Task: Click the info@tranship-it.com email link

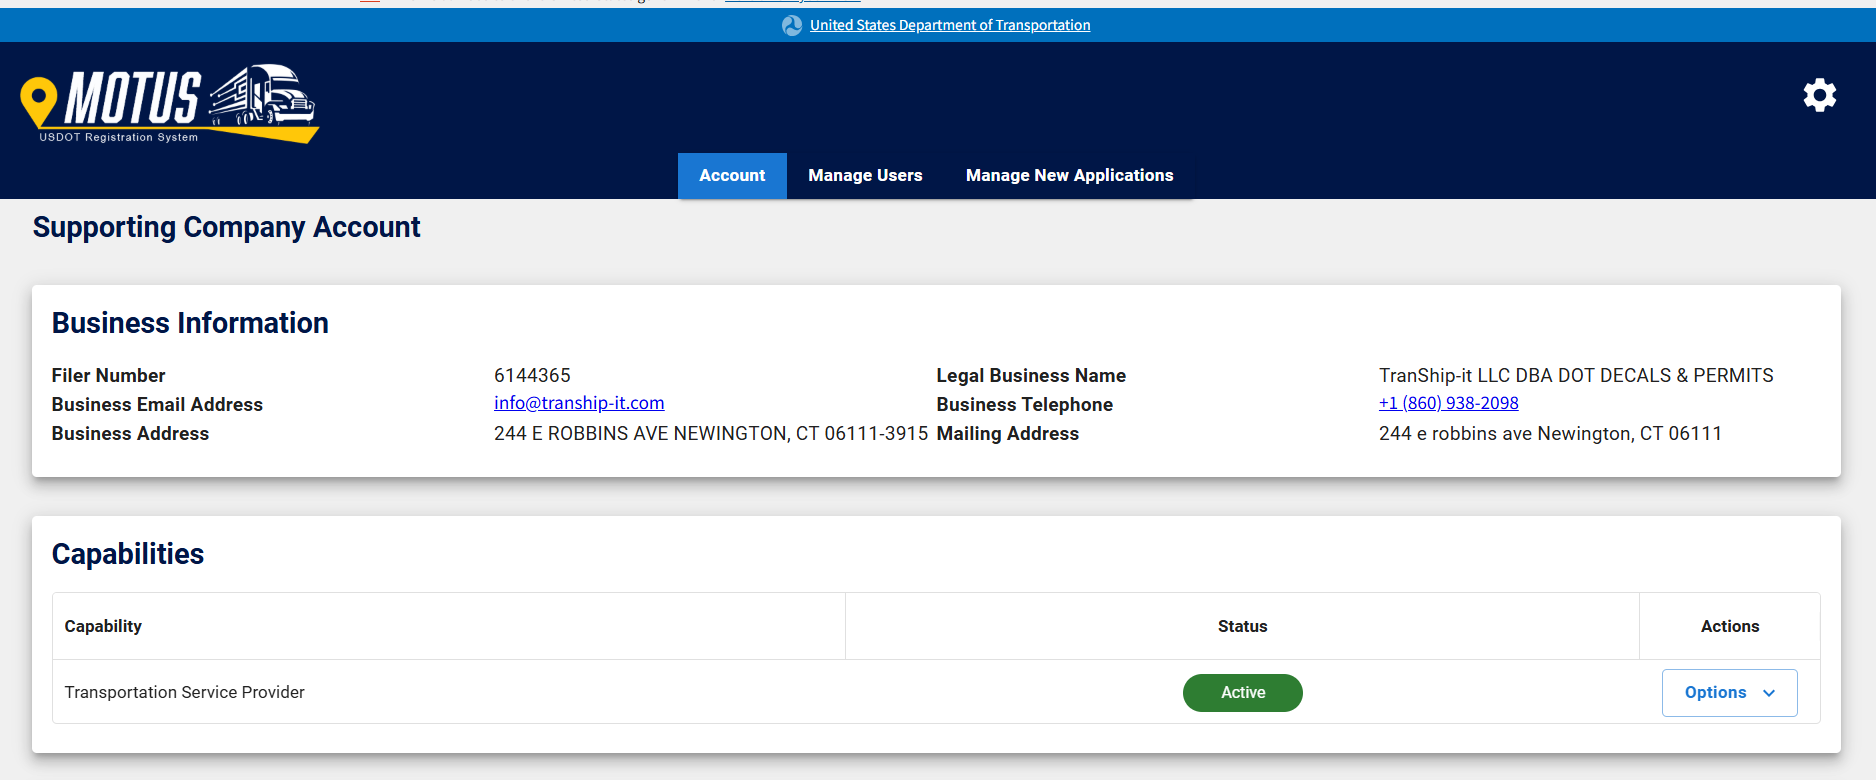Action: click(x=579, y=403)
